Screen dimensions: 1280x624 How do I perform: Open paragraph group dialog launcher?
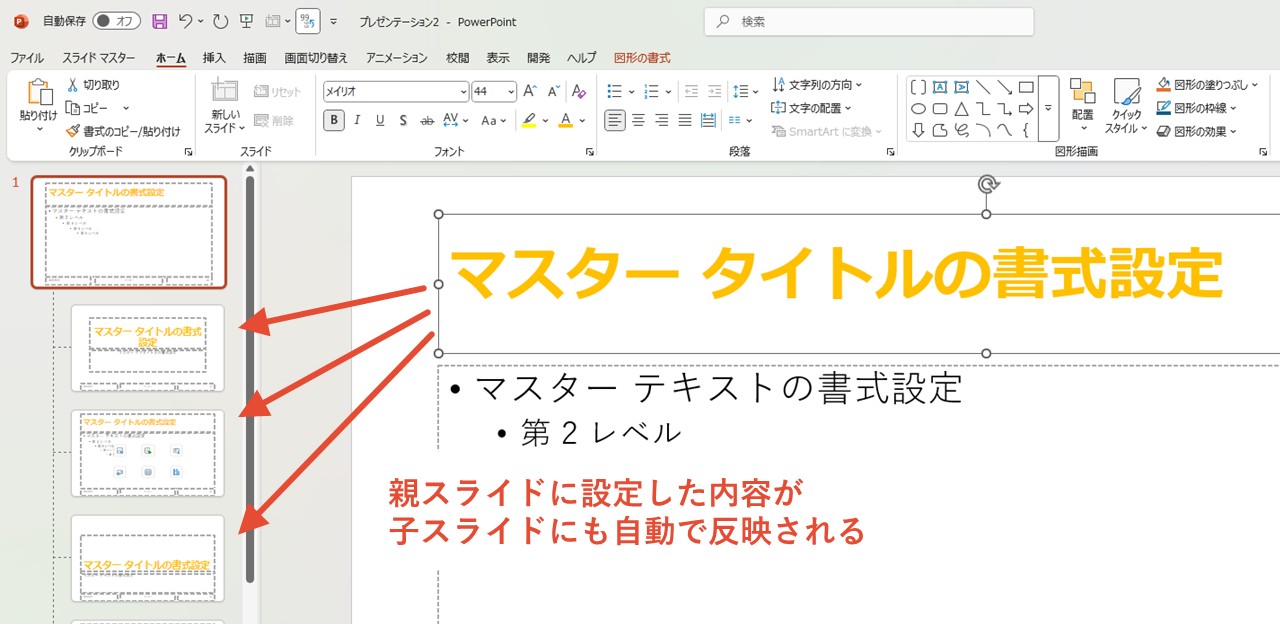point(890,152)
